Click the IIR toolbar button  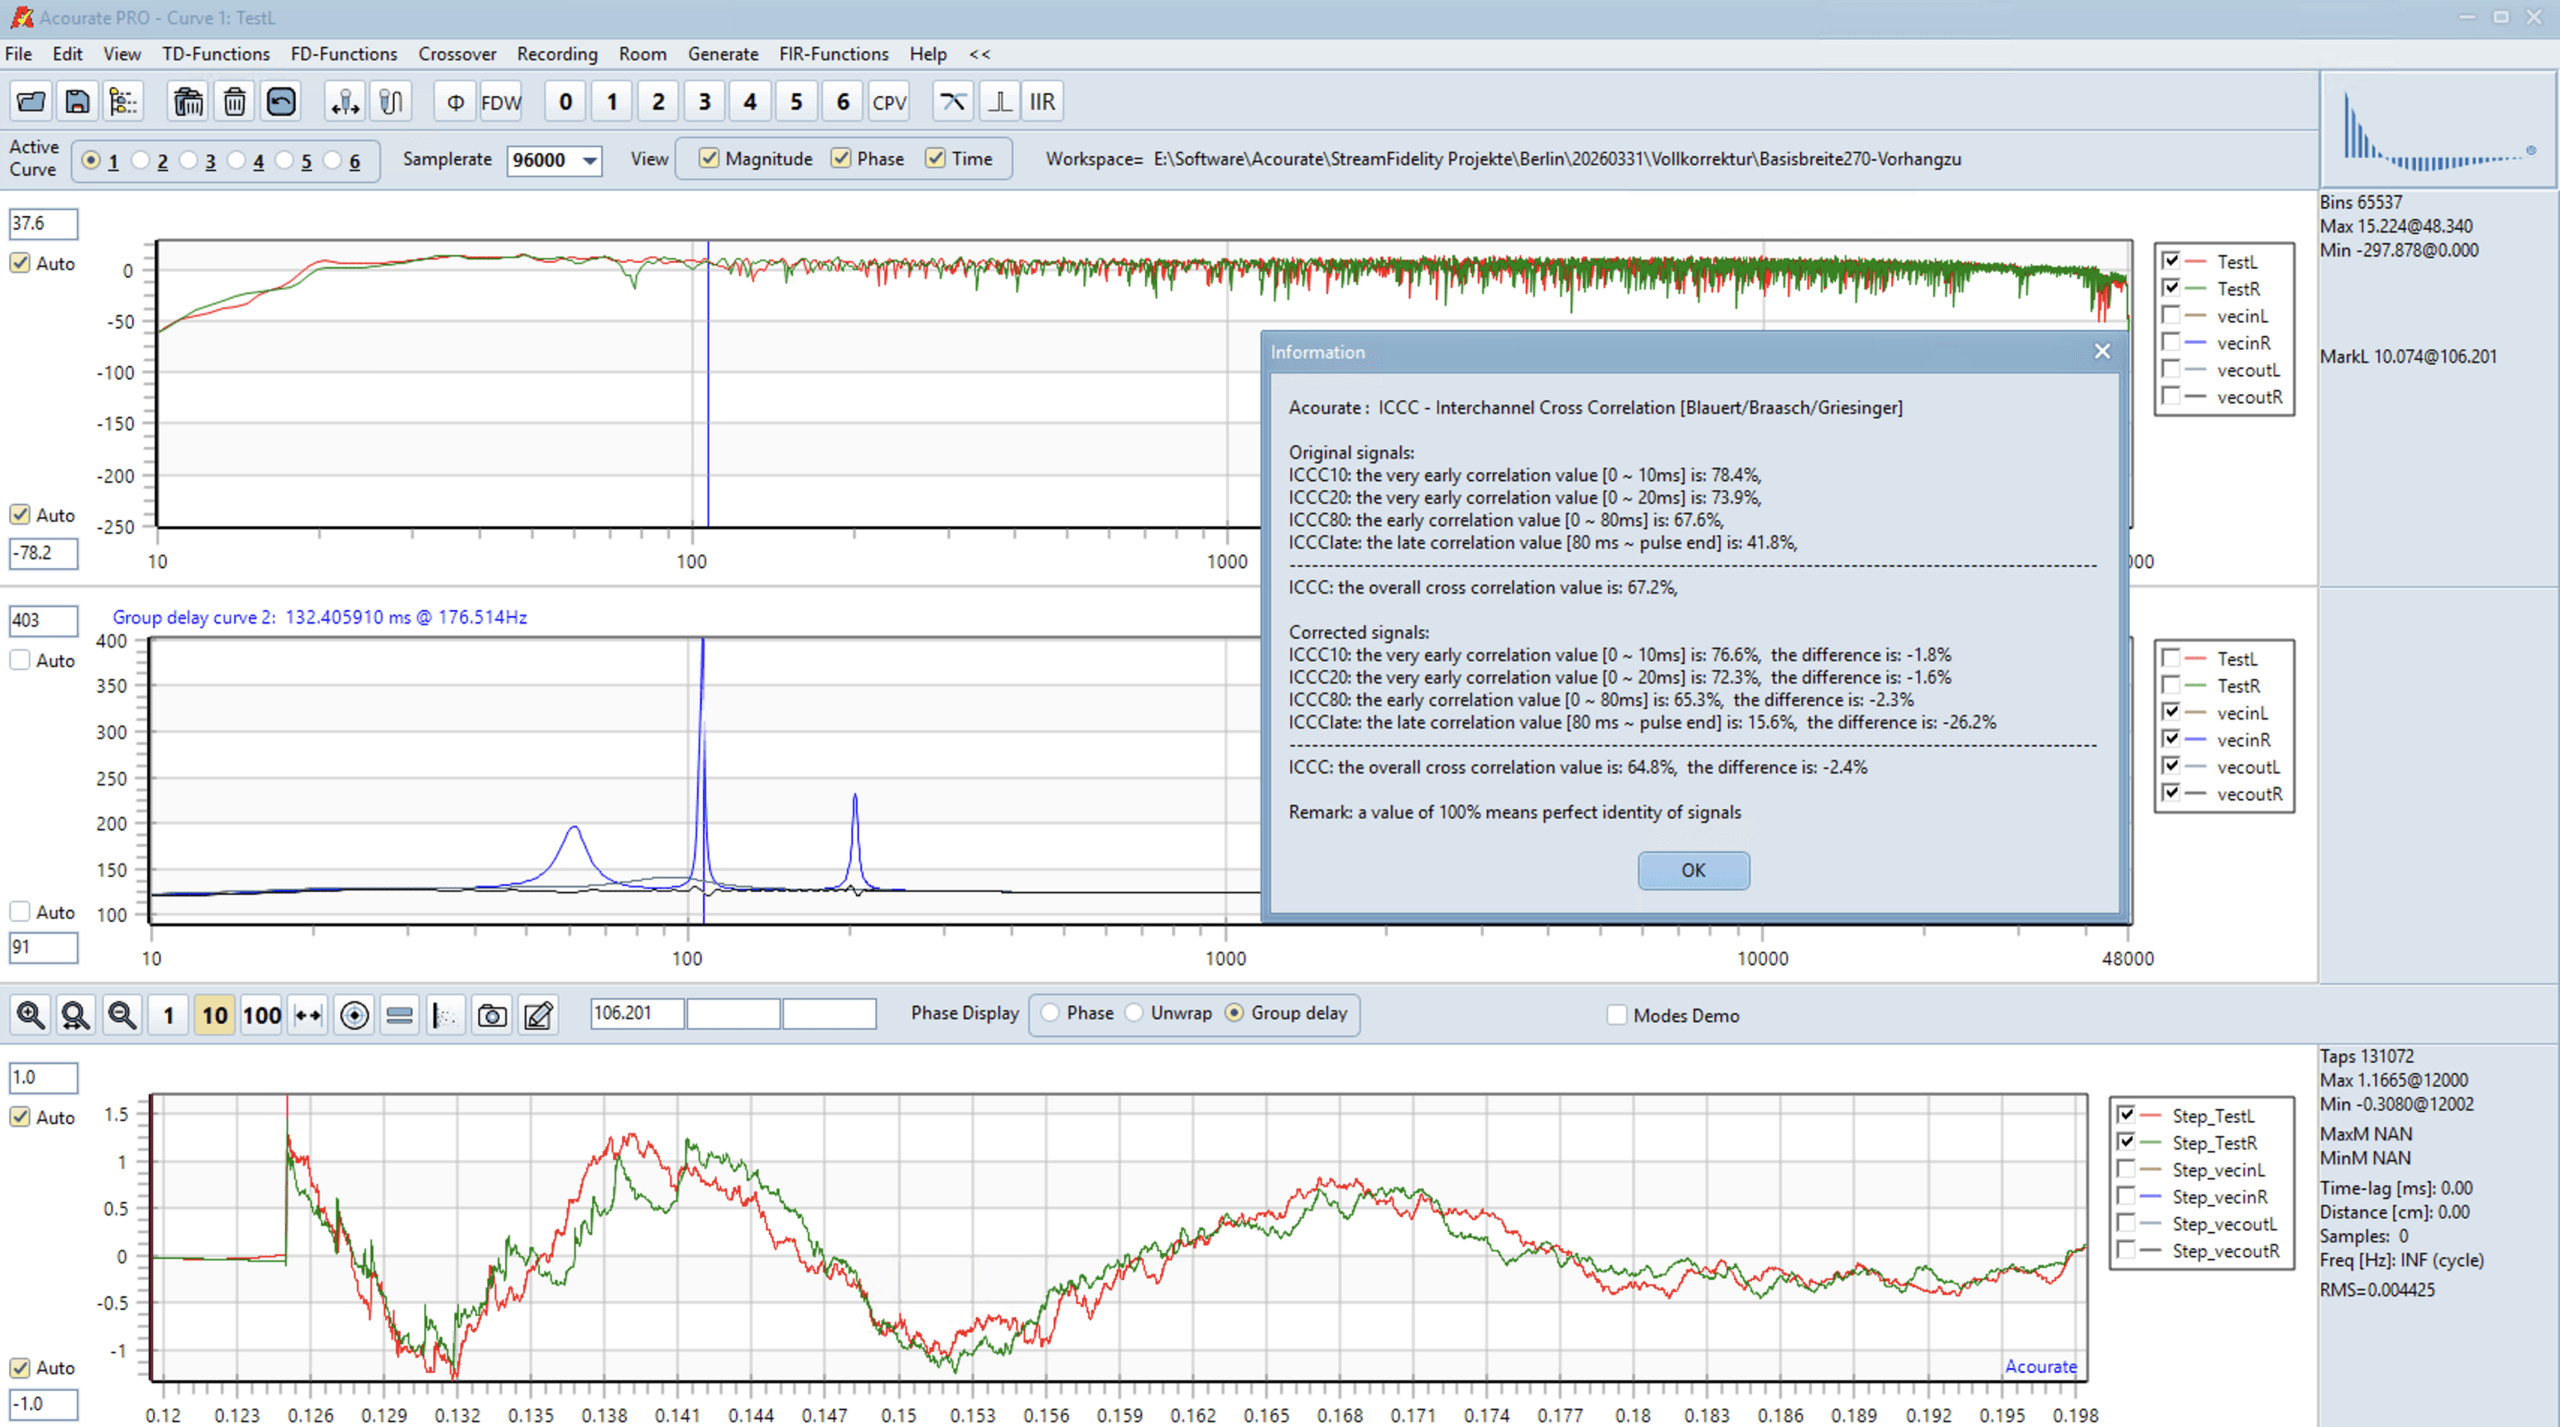(x=1042, y=102)
